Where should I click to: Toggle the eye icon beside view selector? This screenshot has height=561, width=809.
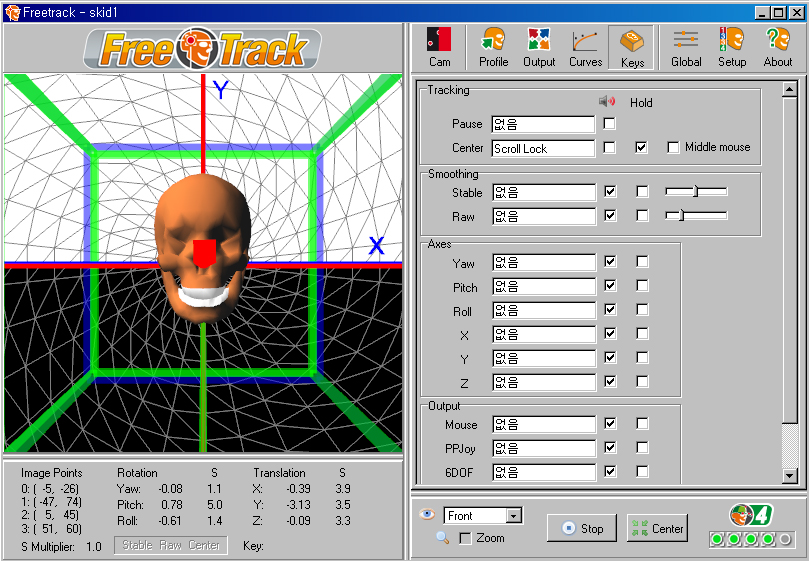coord(427,515)
